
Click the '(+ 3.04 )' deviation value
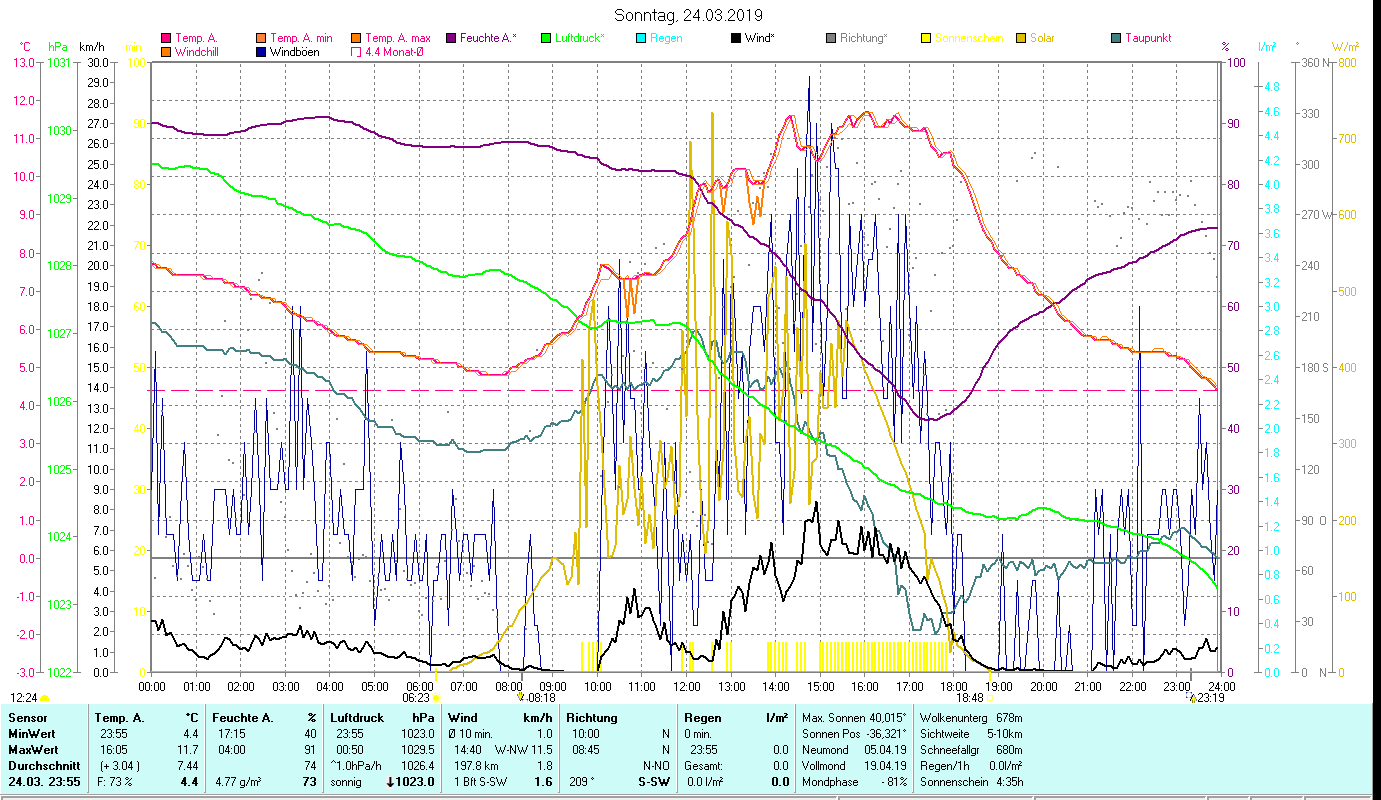click(x=118, y=766)
